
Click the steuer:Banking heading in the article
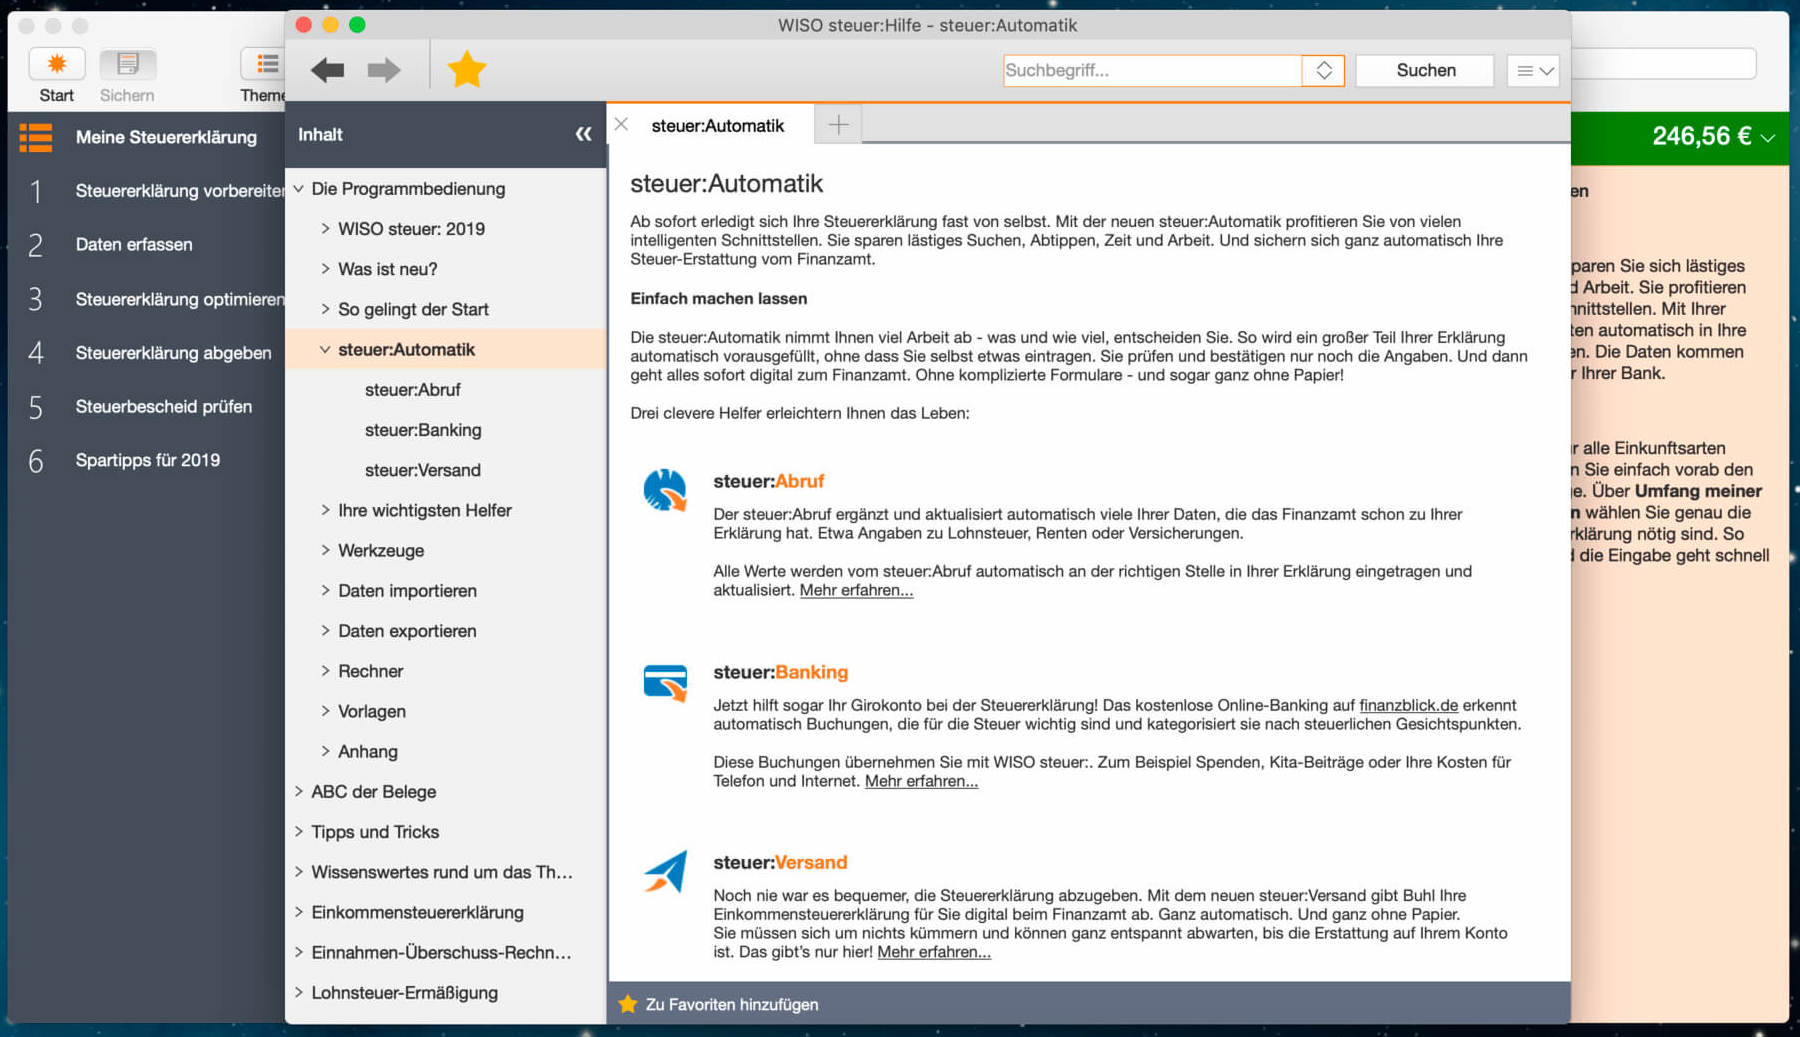click(x=780, y=672)
